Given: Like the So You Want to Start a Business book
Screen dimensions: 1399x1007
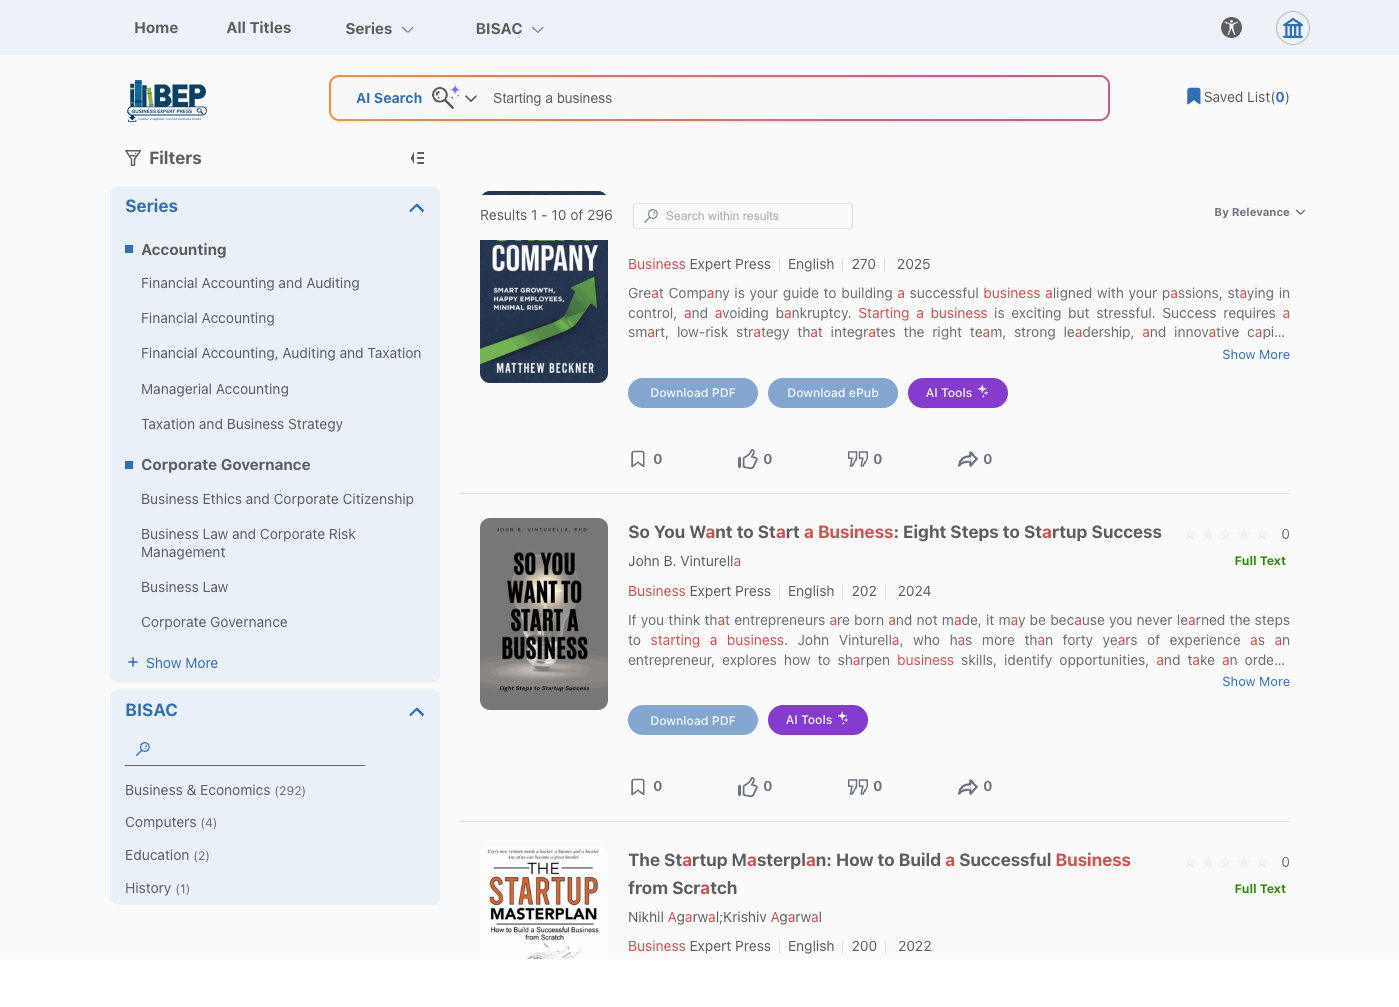Looking at the screenshot, I should point(747,787).
